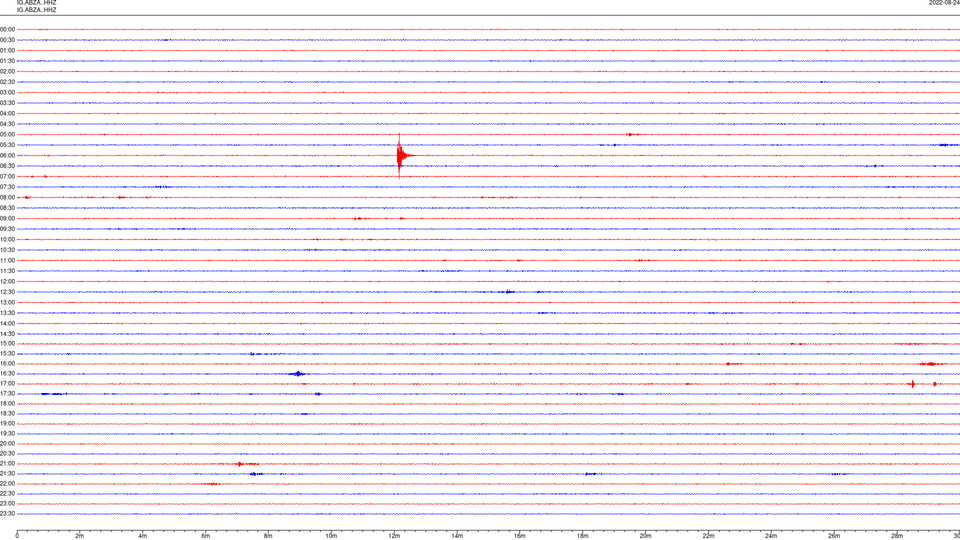
Task: Select the 12:00 time label
Action: tap(7, 282)
